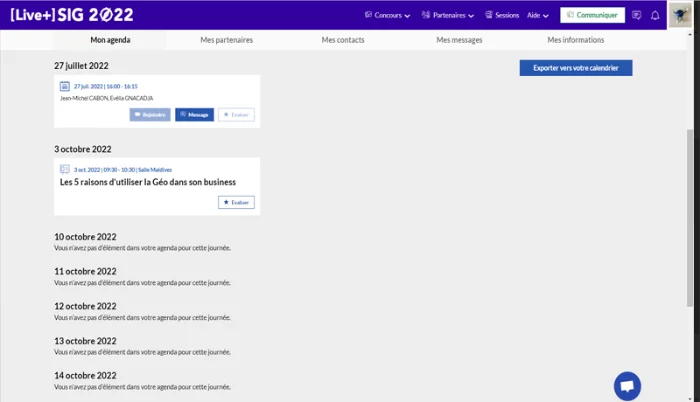Expand the Partenaires dropdown menu

(x=448, y=15)
